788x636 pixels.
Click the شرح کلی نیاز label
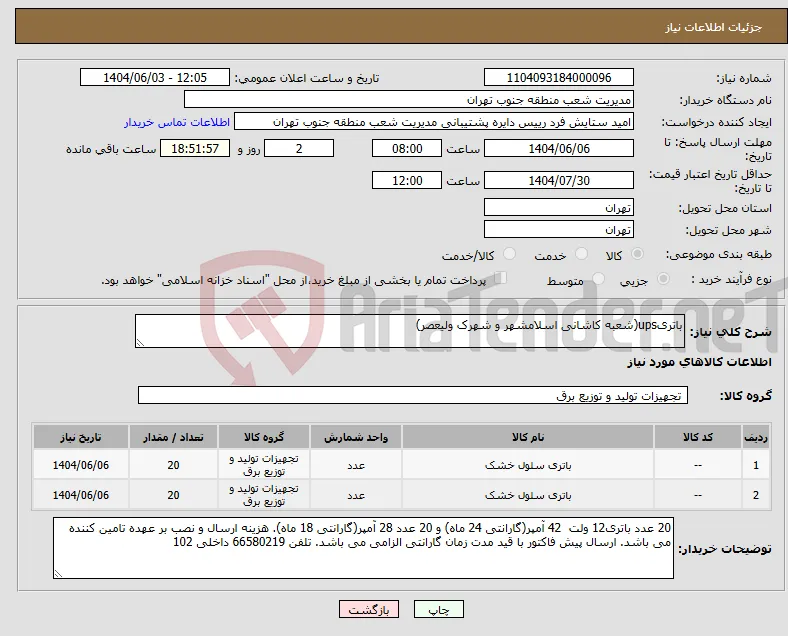pos(730,332)
